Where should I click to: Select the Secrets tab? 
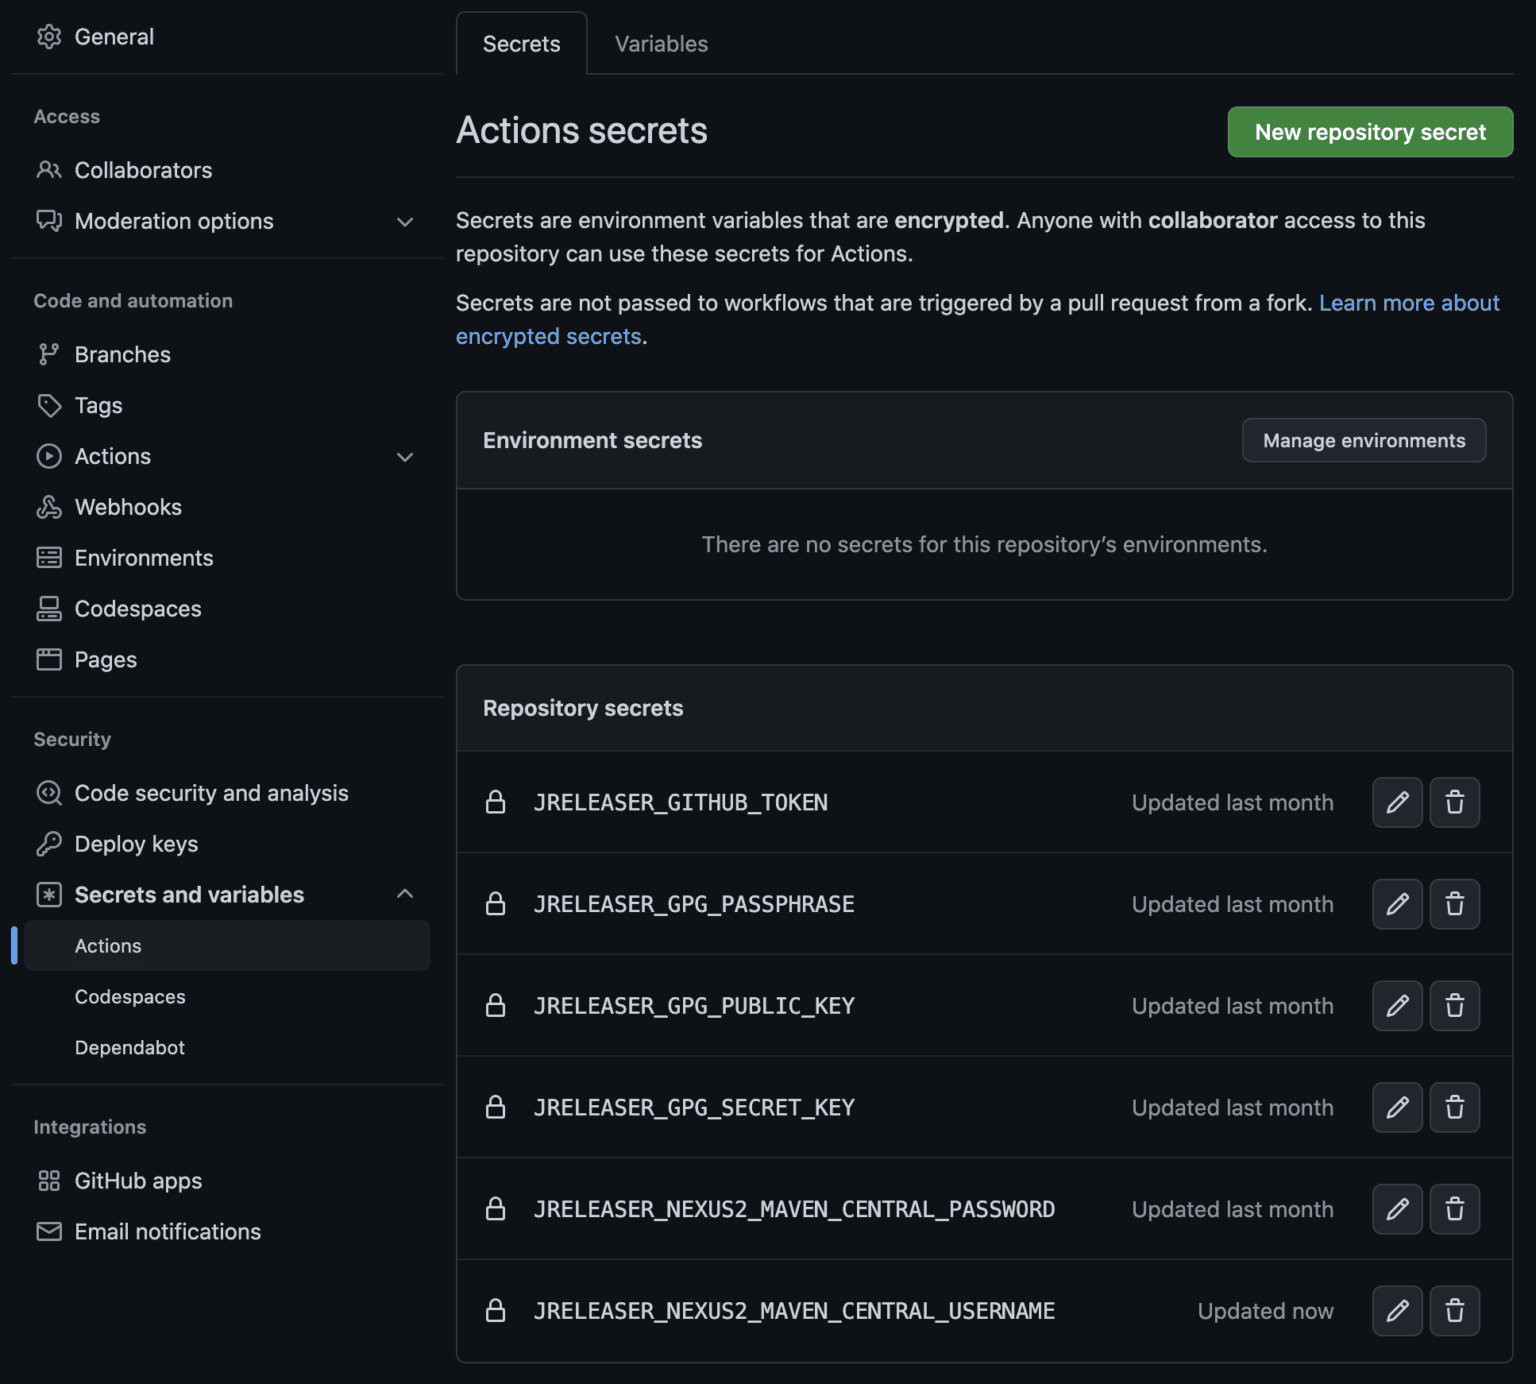[520, 44]
